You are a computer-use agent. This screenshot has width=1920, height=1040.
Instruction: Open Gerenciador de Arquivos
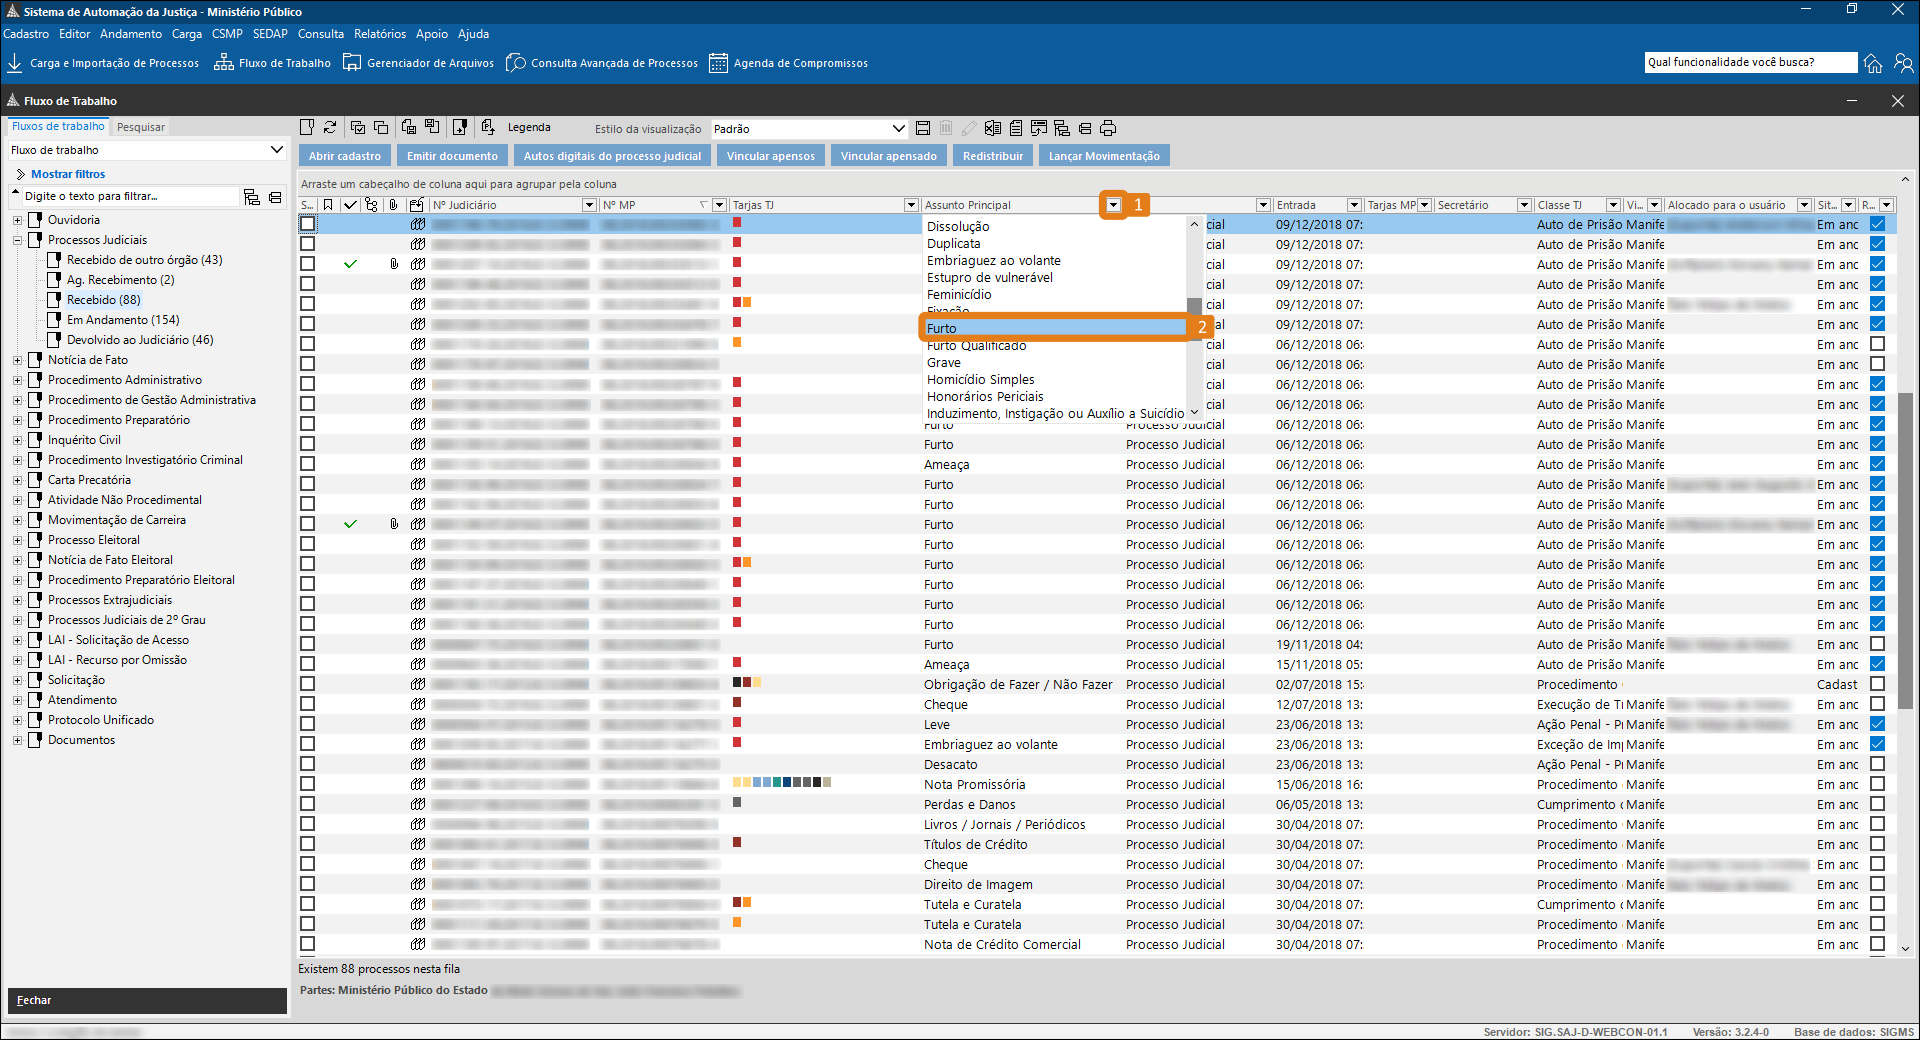(418, 63)
